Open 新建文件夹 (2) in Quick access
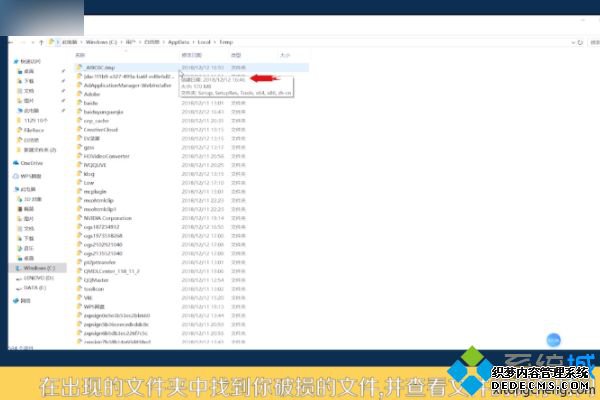This screenshot has height=400, width=600. pyautogui.click(x=37, y=150)
